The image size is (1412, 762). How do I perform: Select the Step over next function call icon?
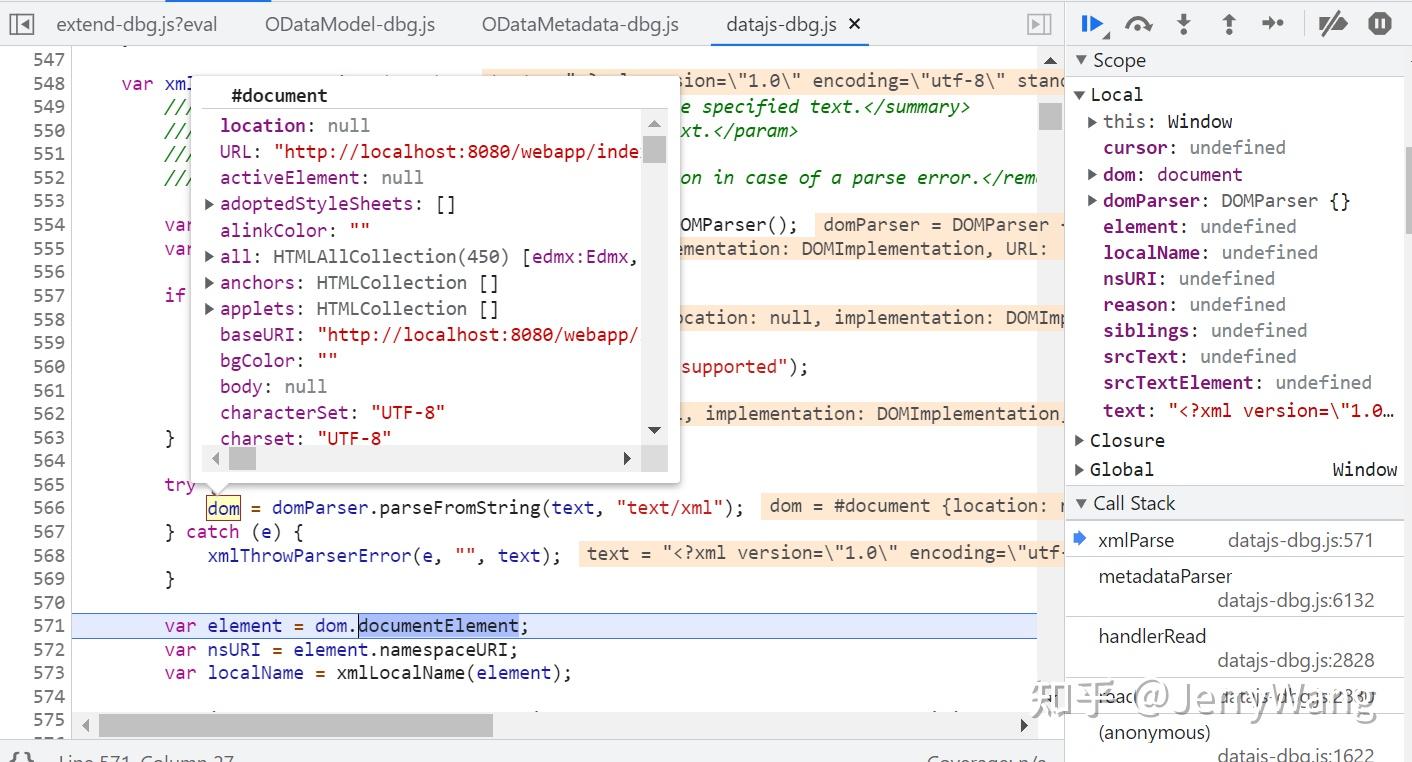pyautogui.click(x=1138, y=24)
